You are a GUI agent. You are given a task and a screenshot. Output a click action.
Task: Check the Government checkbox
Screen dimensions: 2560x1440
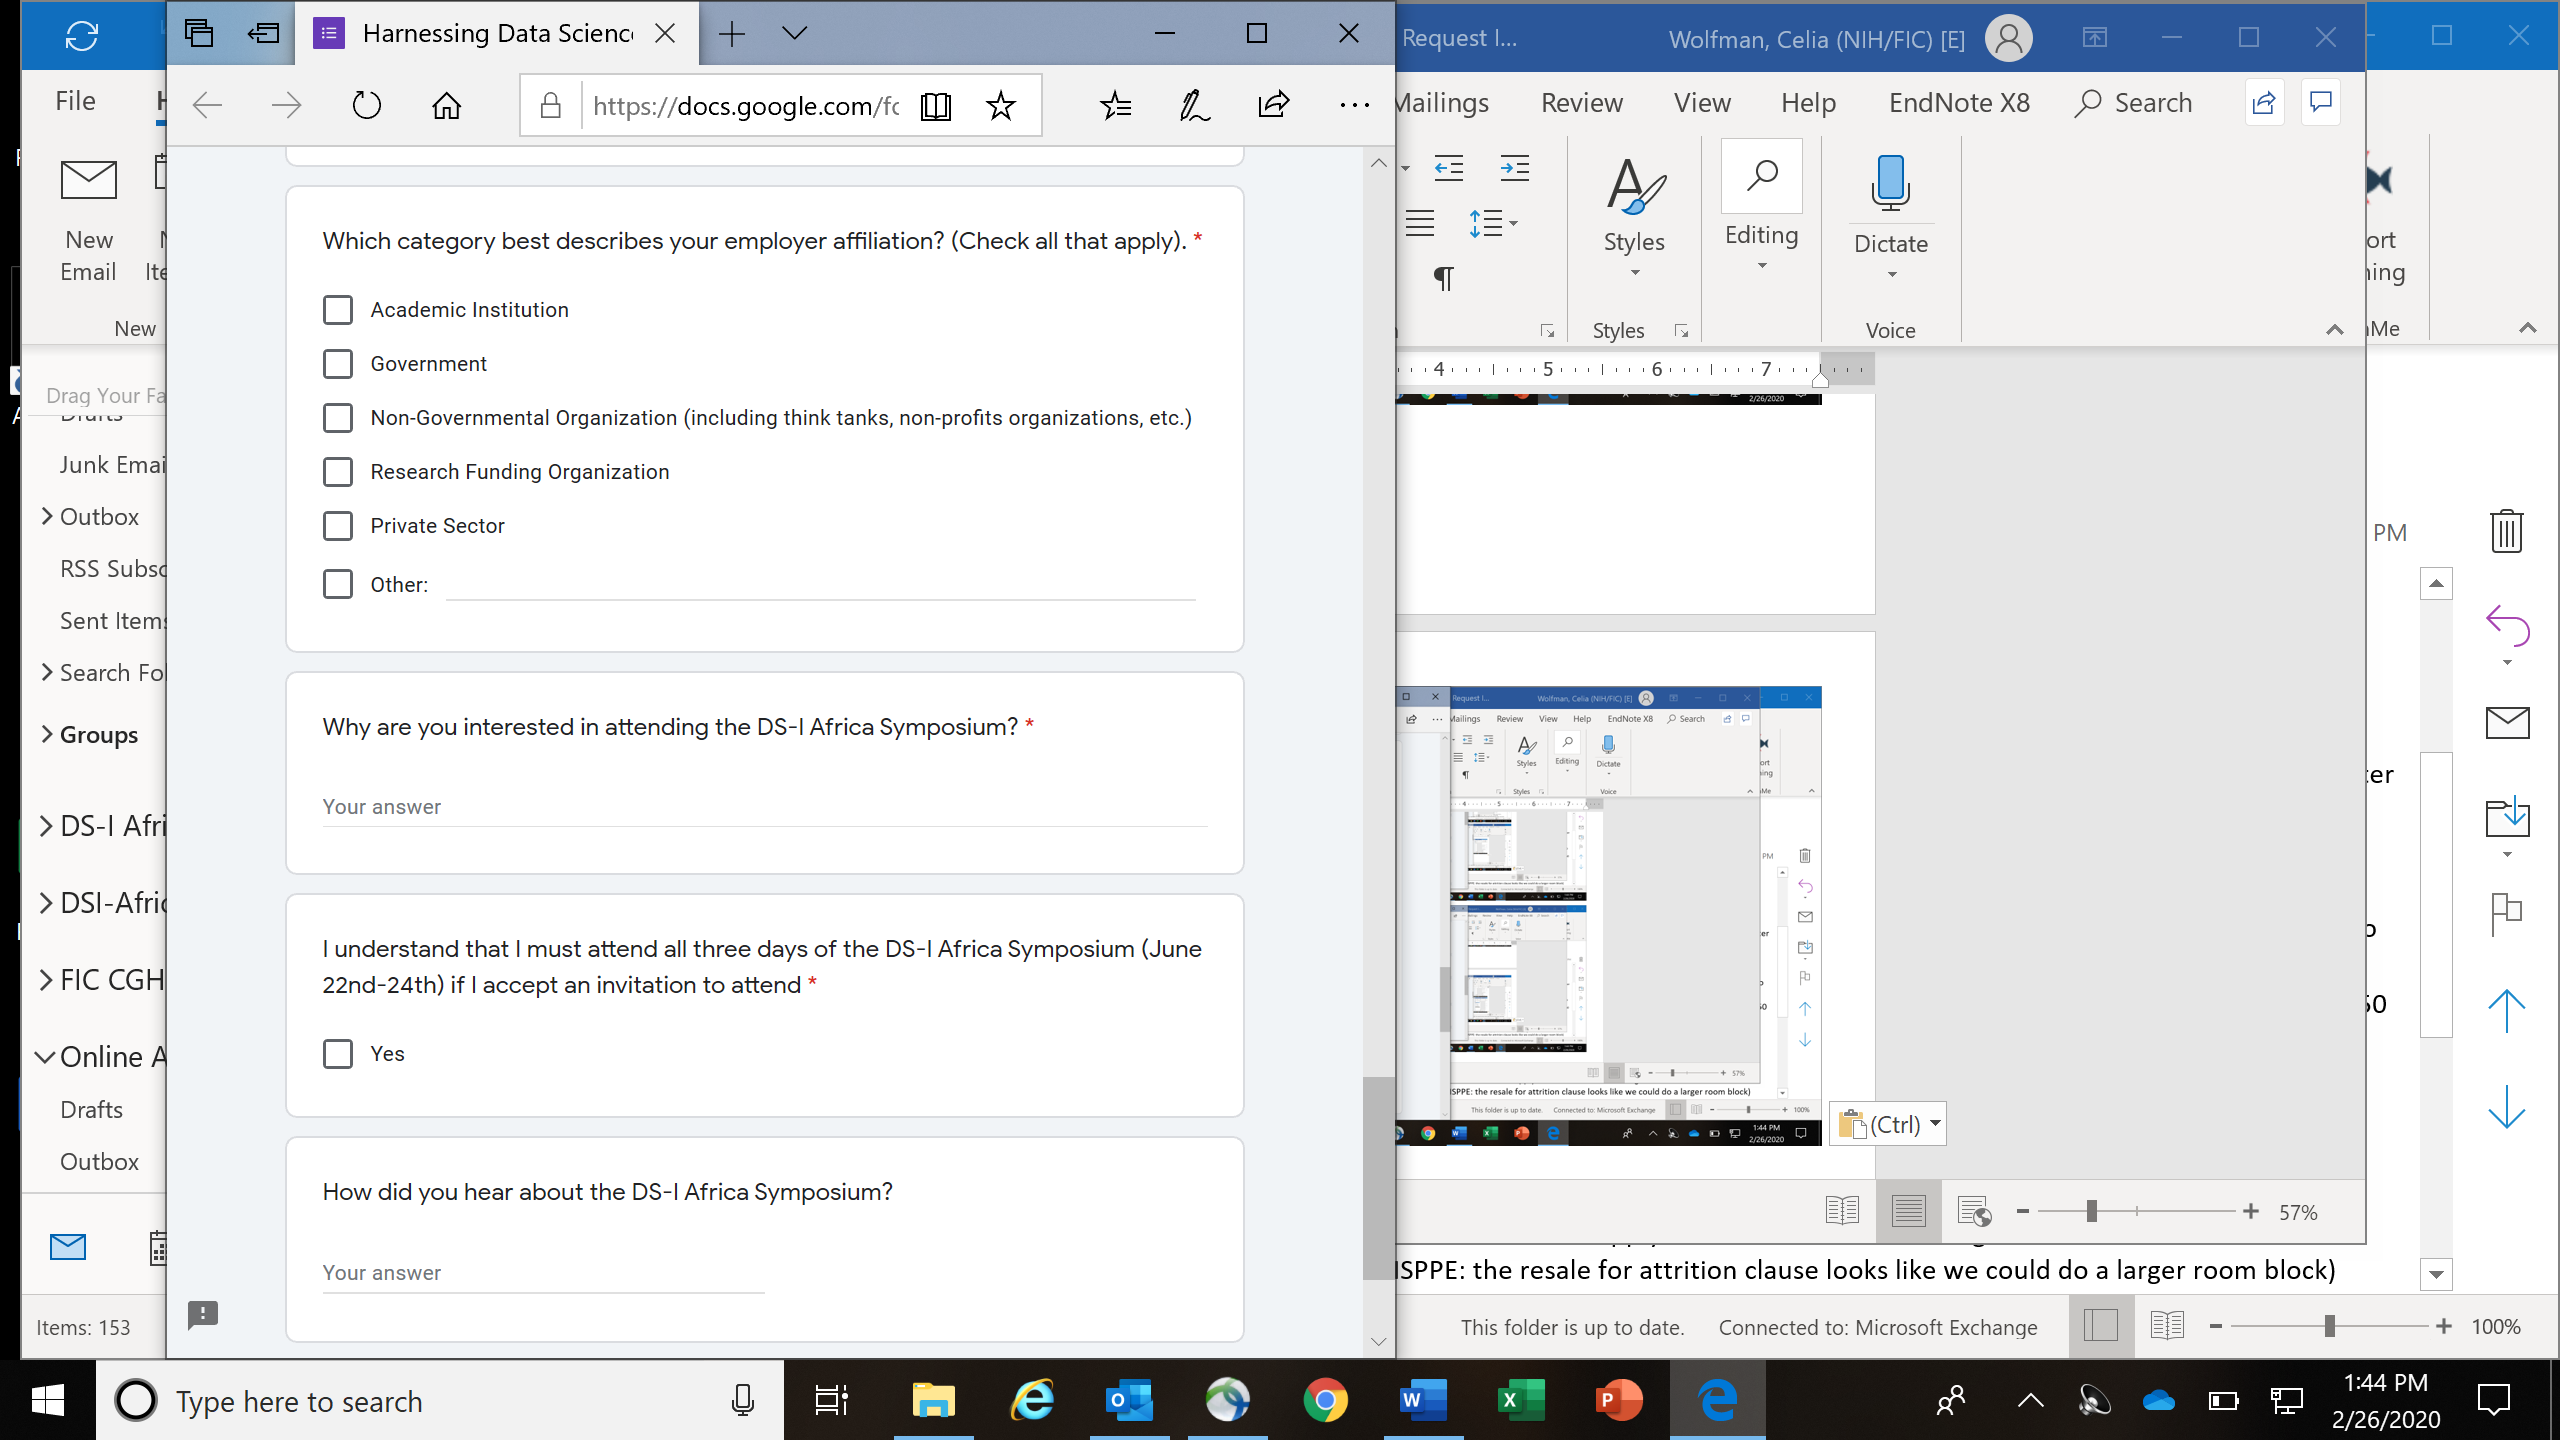point(338,364)
